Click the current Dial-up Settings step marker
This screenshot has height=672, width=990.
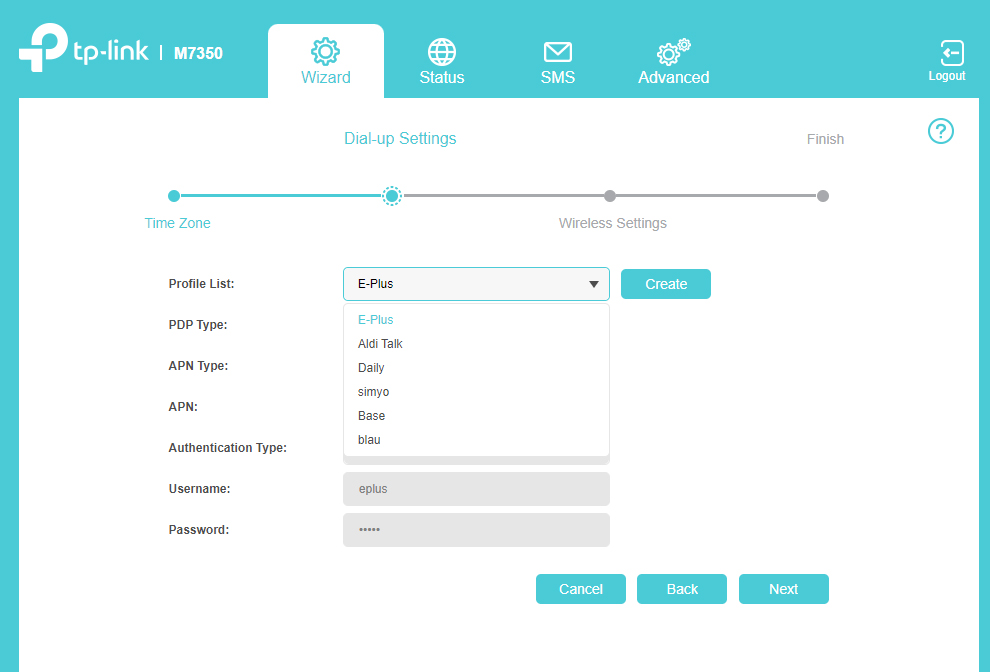[391, 196]
